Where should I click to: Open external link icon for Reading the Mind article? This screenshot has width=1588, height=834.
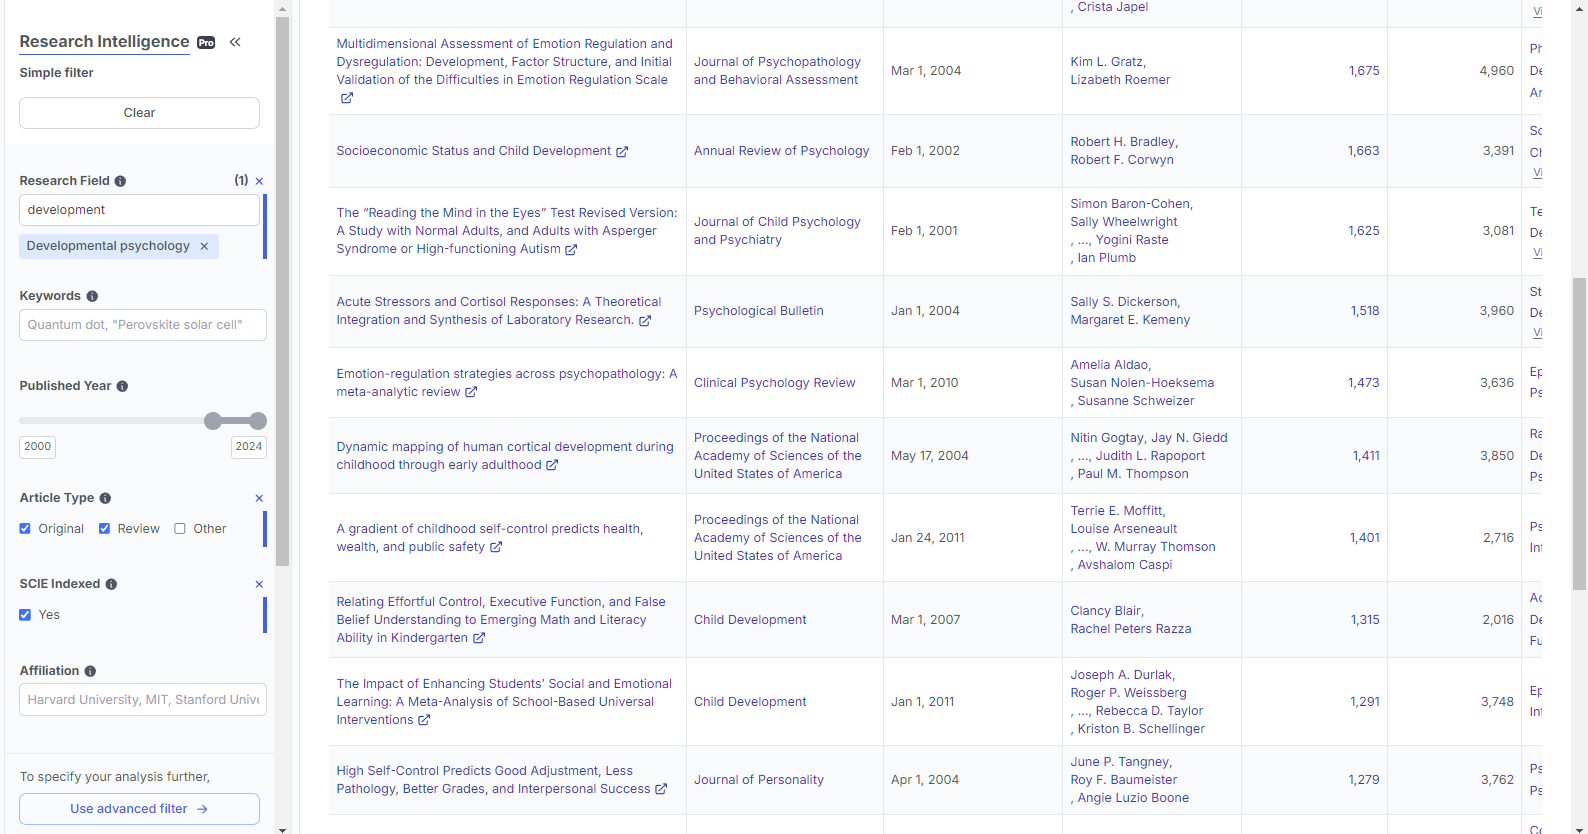571,249
